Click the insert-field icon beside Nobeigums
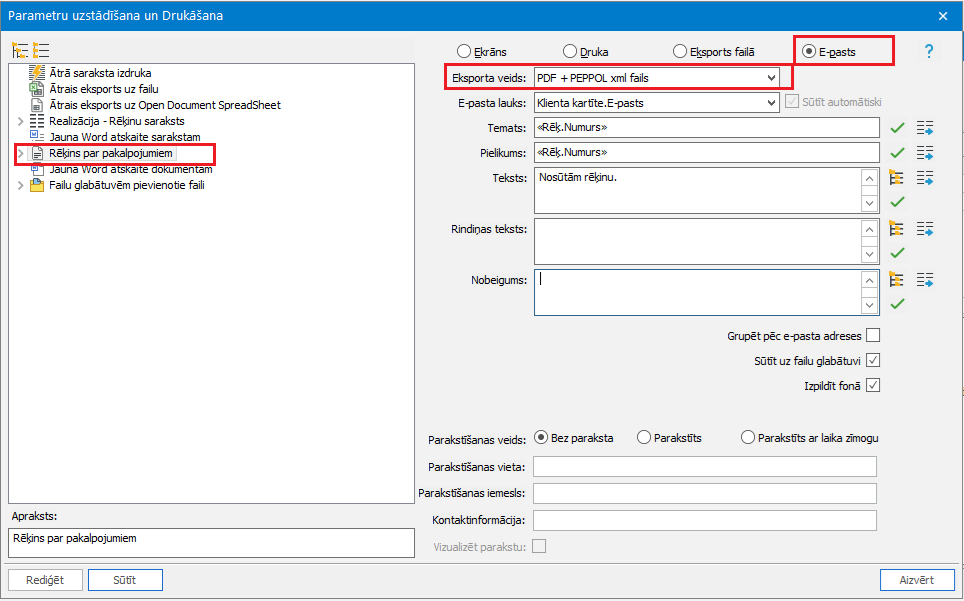The height and width of the screenshot is (601, 964). [x=924, y=279]
